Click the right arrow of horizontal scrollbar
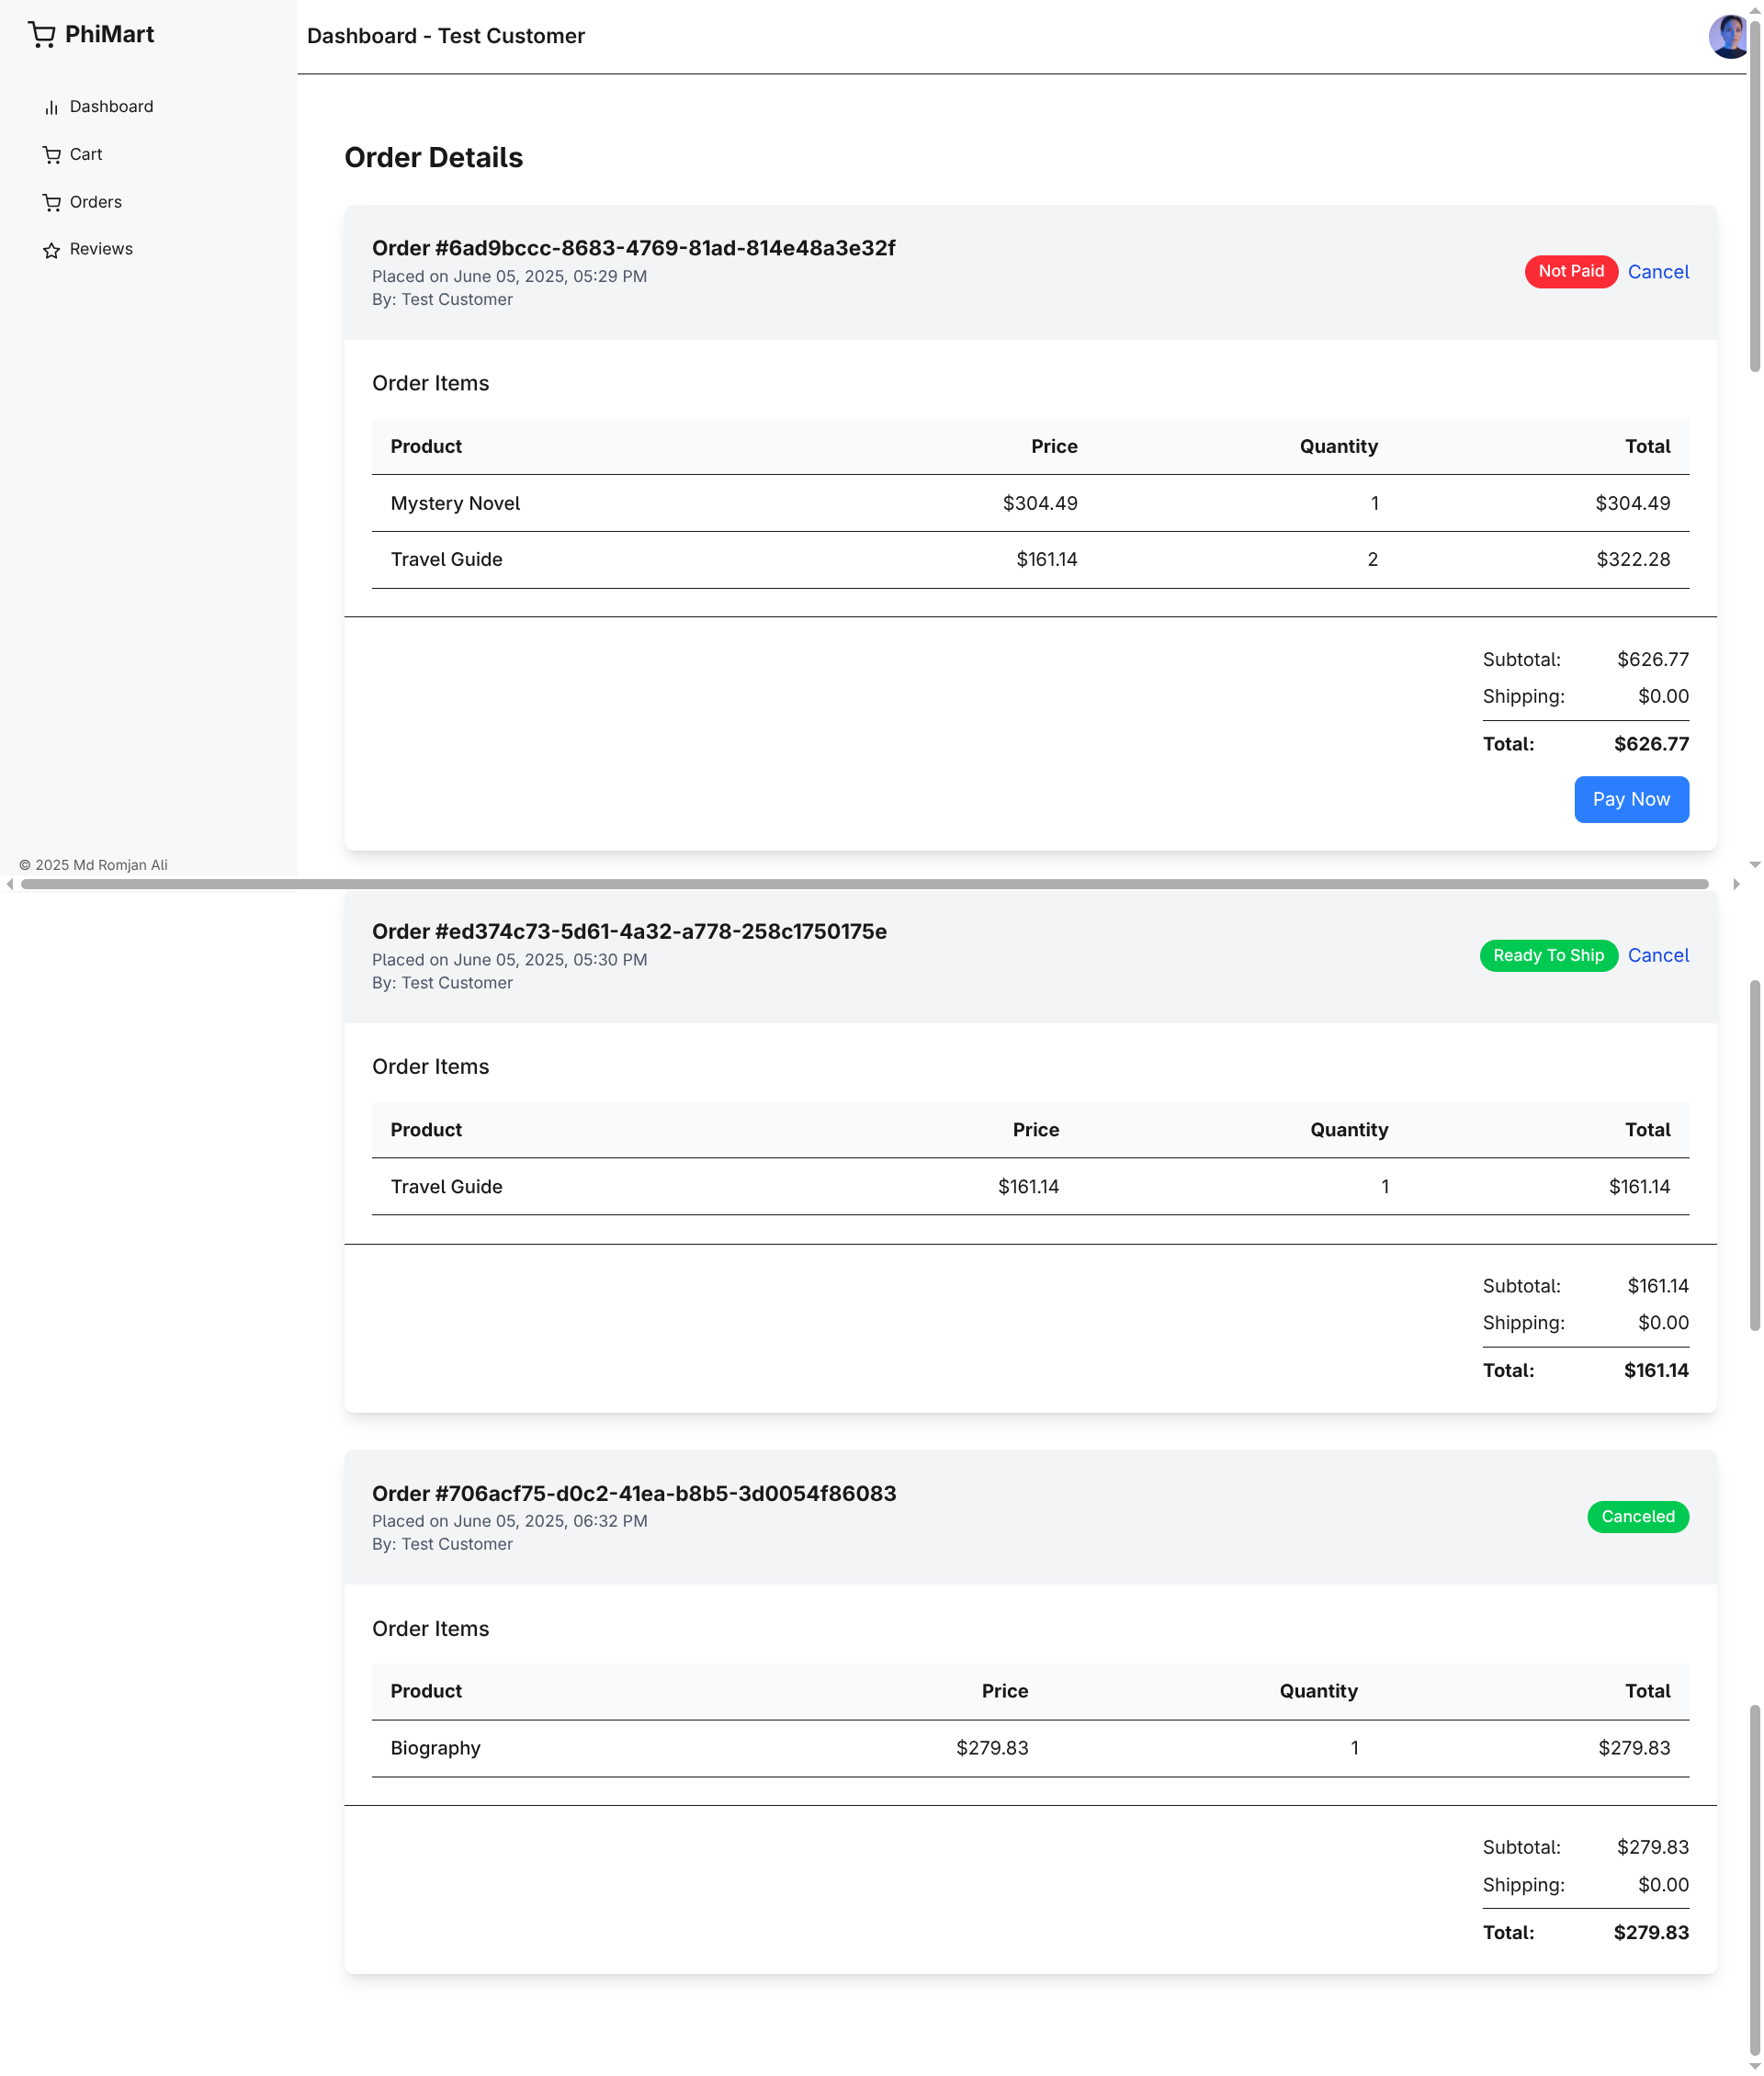 pyautogui.click(x=1737, y=883)
